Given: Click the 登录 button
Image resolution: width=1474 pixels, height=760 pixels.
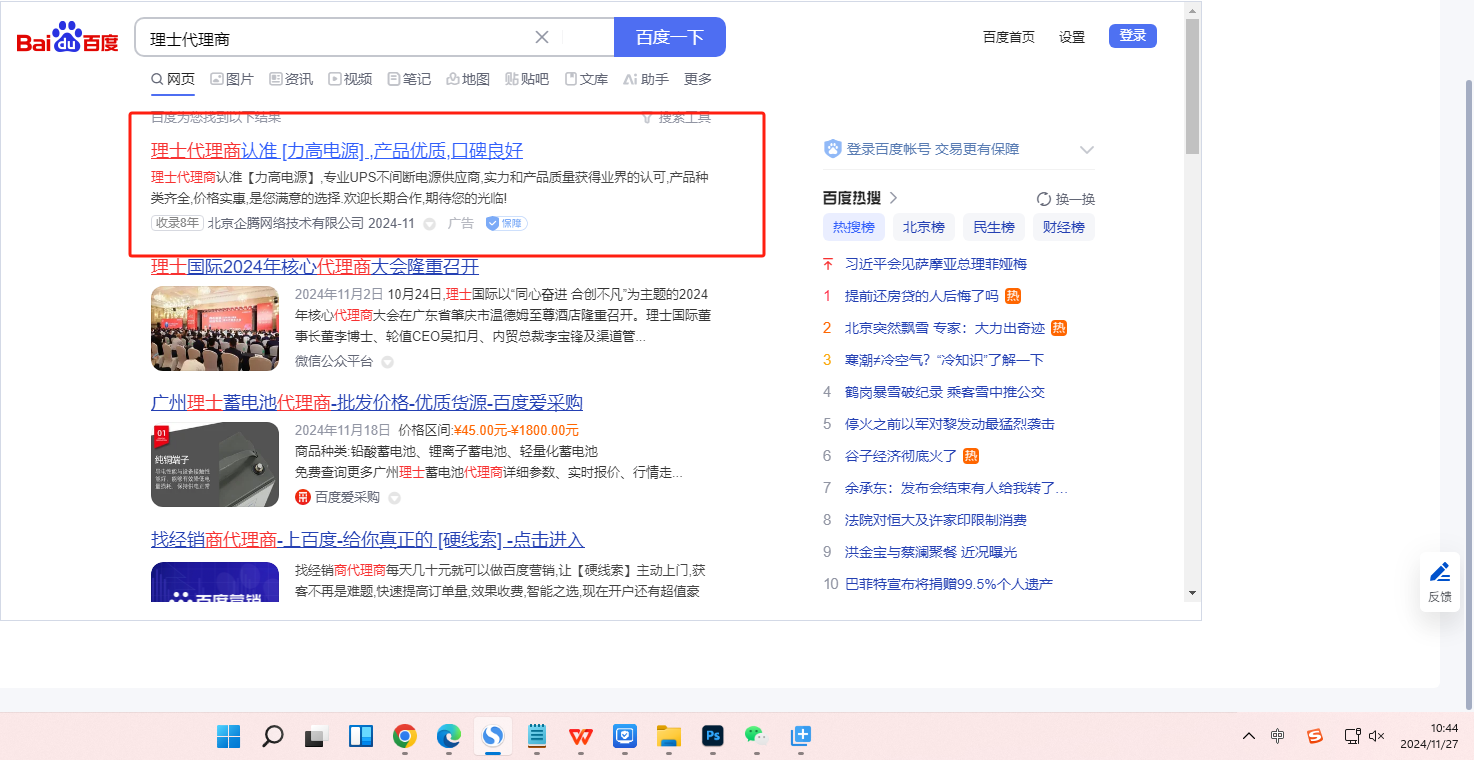Looking at the screenshot, I should 1132,36.
